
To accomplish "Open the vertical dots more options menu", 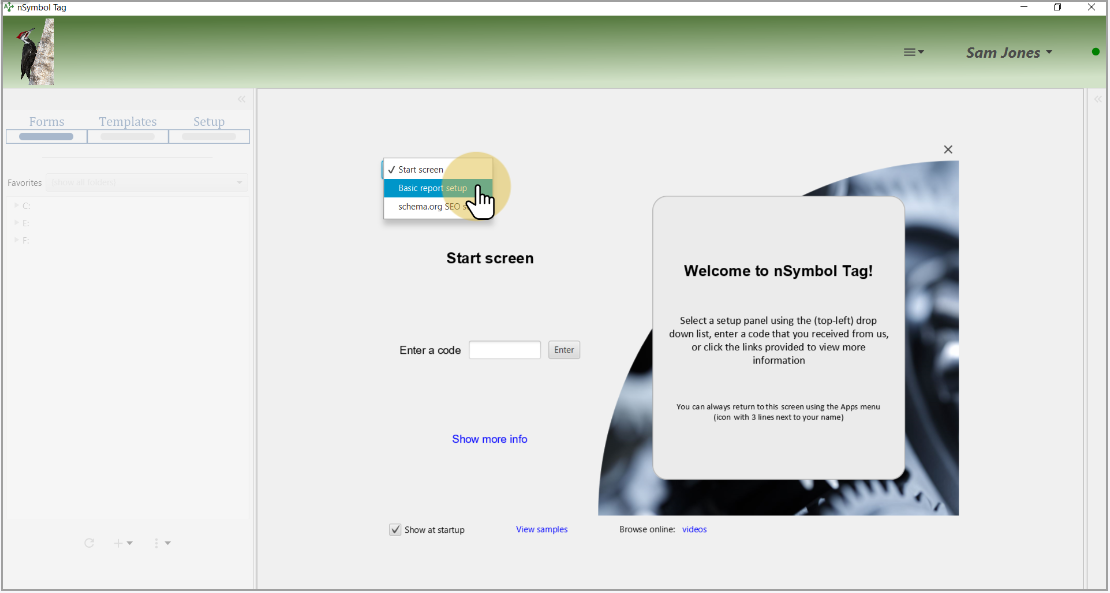I will click(161, 543).
